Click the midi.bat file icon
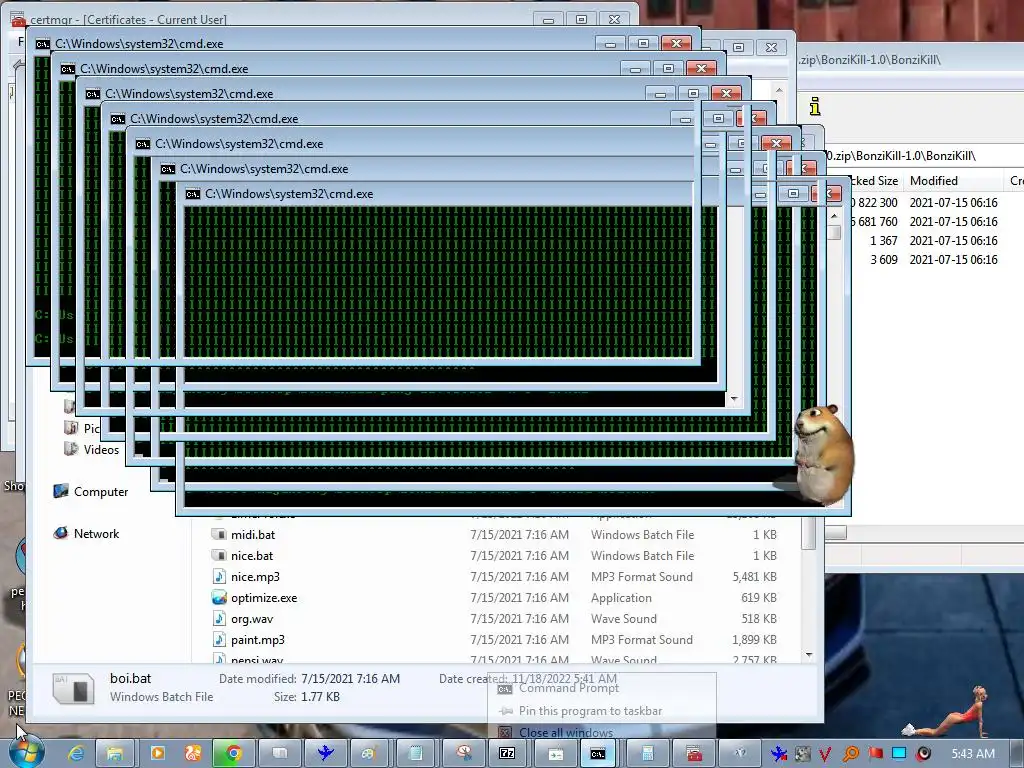The width and height of the screenshot is (1024, 768). pos(219,534)
